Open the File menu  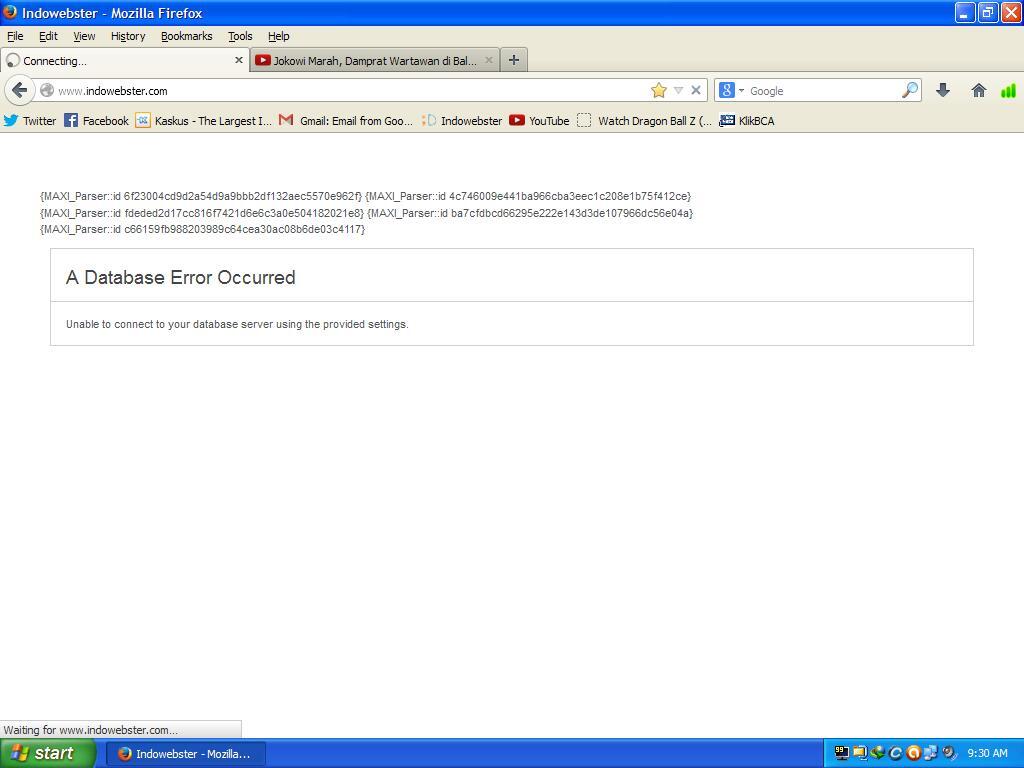[15, 37]
